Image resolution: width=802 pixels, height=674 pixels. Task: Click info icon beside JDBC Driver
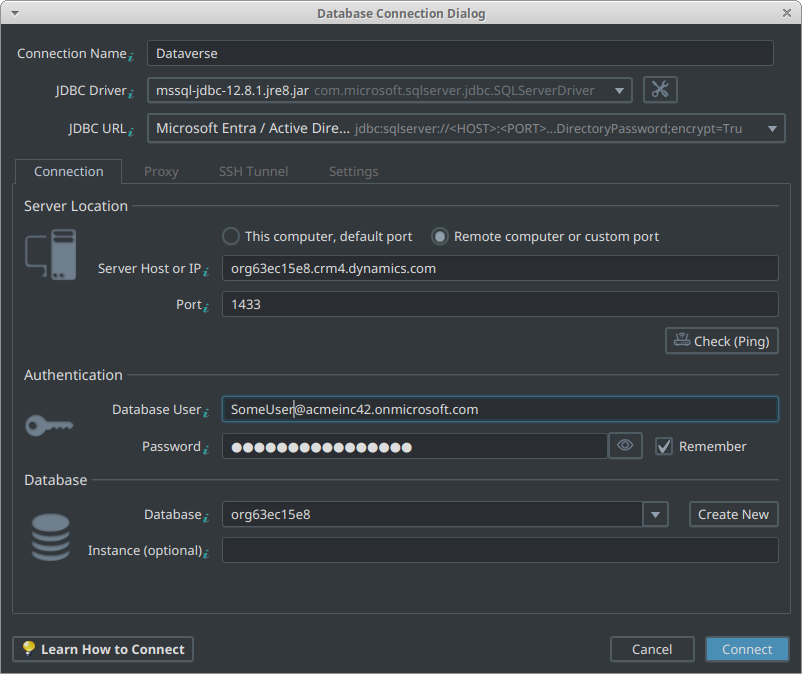tap(131, 94)
